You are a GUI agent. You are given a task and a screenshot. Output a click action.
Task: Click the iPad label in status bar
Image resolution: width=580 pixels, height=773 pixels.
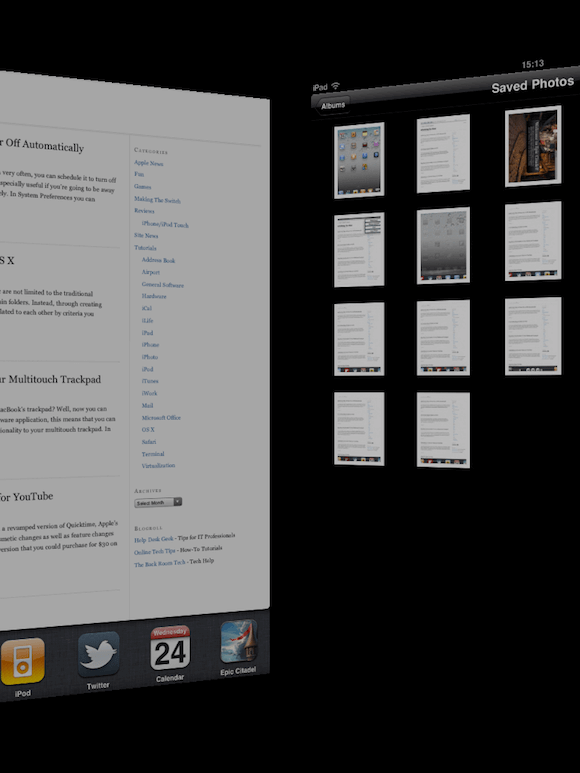320,88
